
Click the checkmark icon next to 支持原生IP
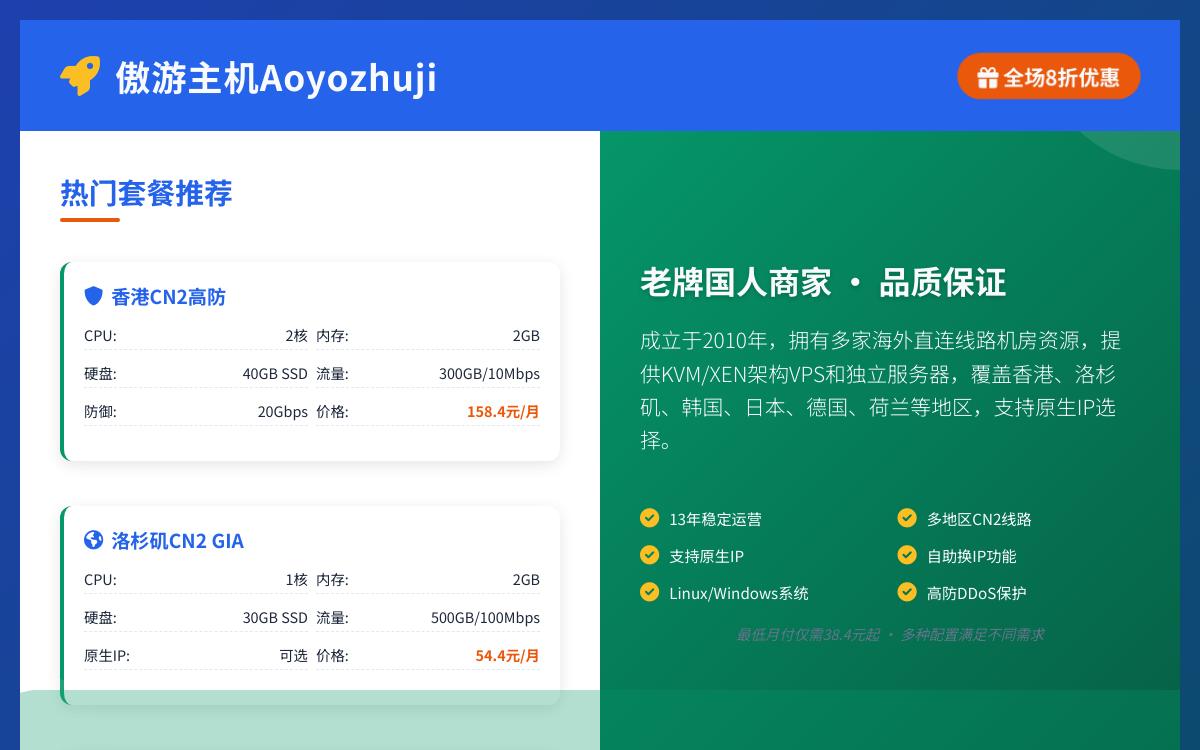[649, 555]
